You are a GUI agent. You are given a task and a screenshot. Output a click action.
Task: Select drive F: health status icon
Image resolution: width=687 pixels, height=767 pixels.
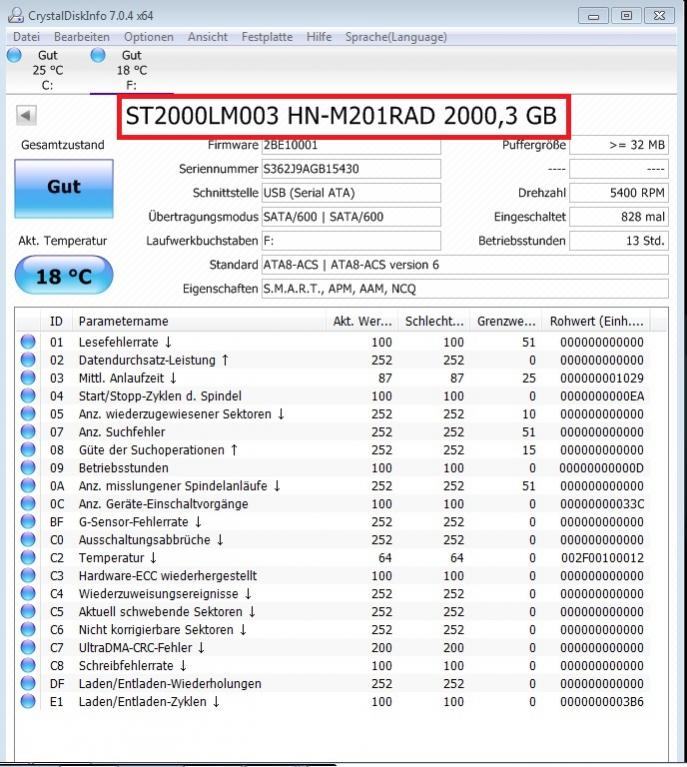[98, 55]
